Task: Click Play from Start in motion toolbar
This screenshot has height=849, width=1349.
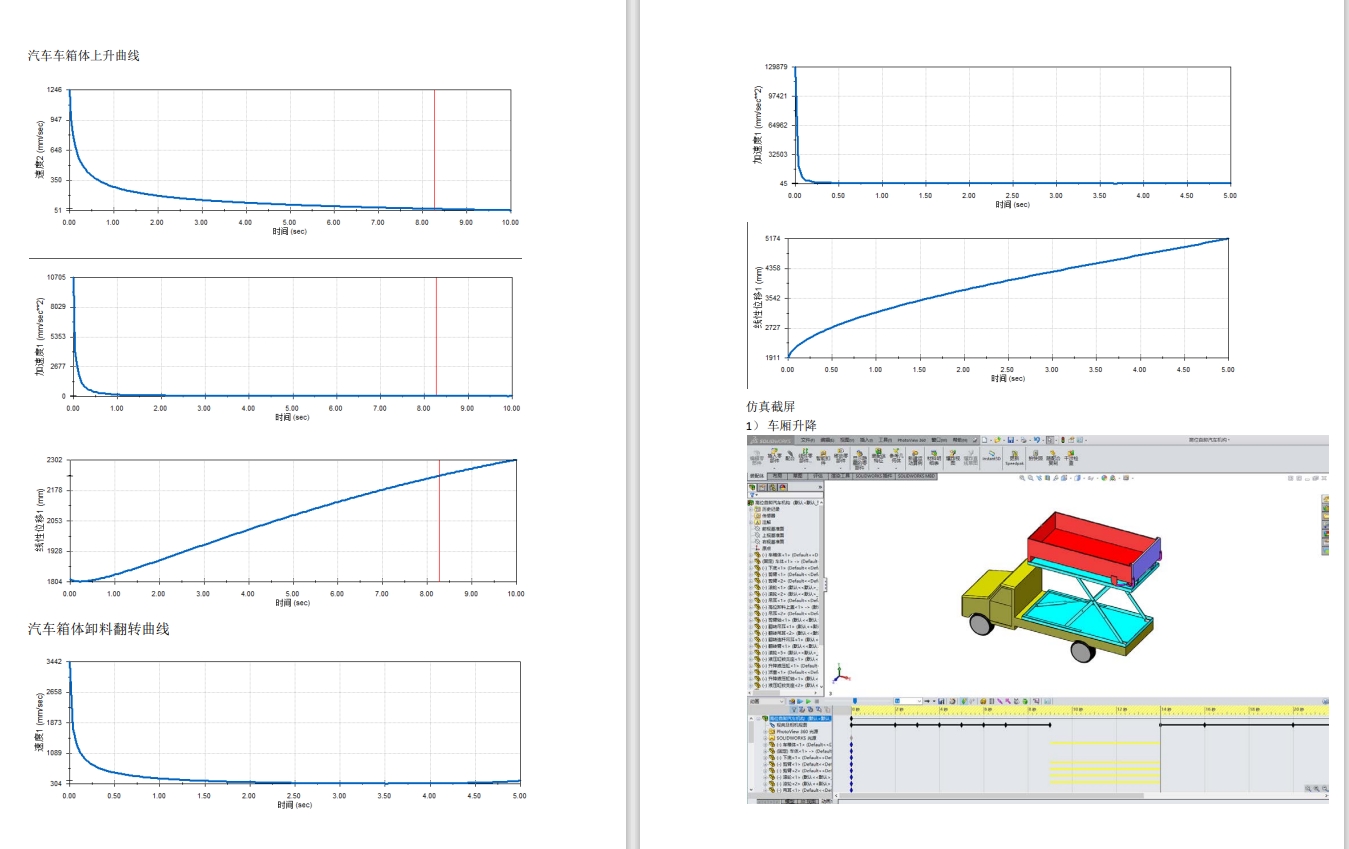Action: [800, 701]
